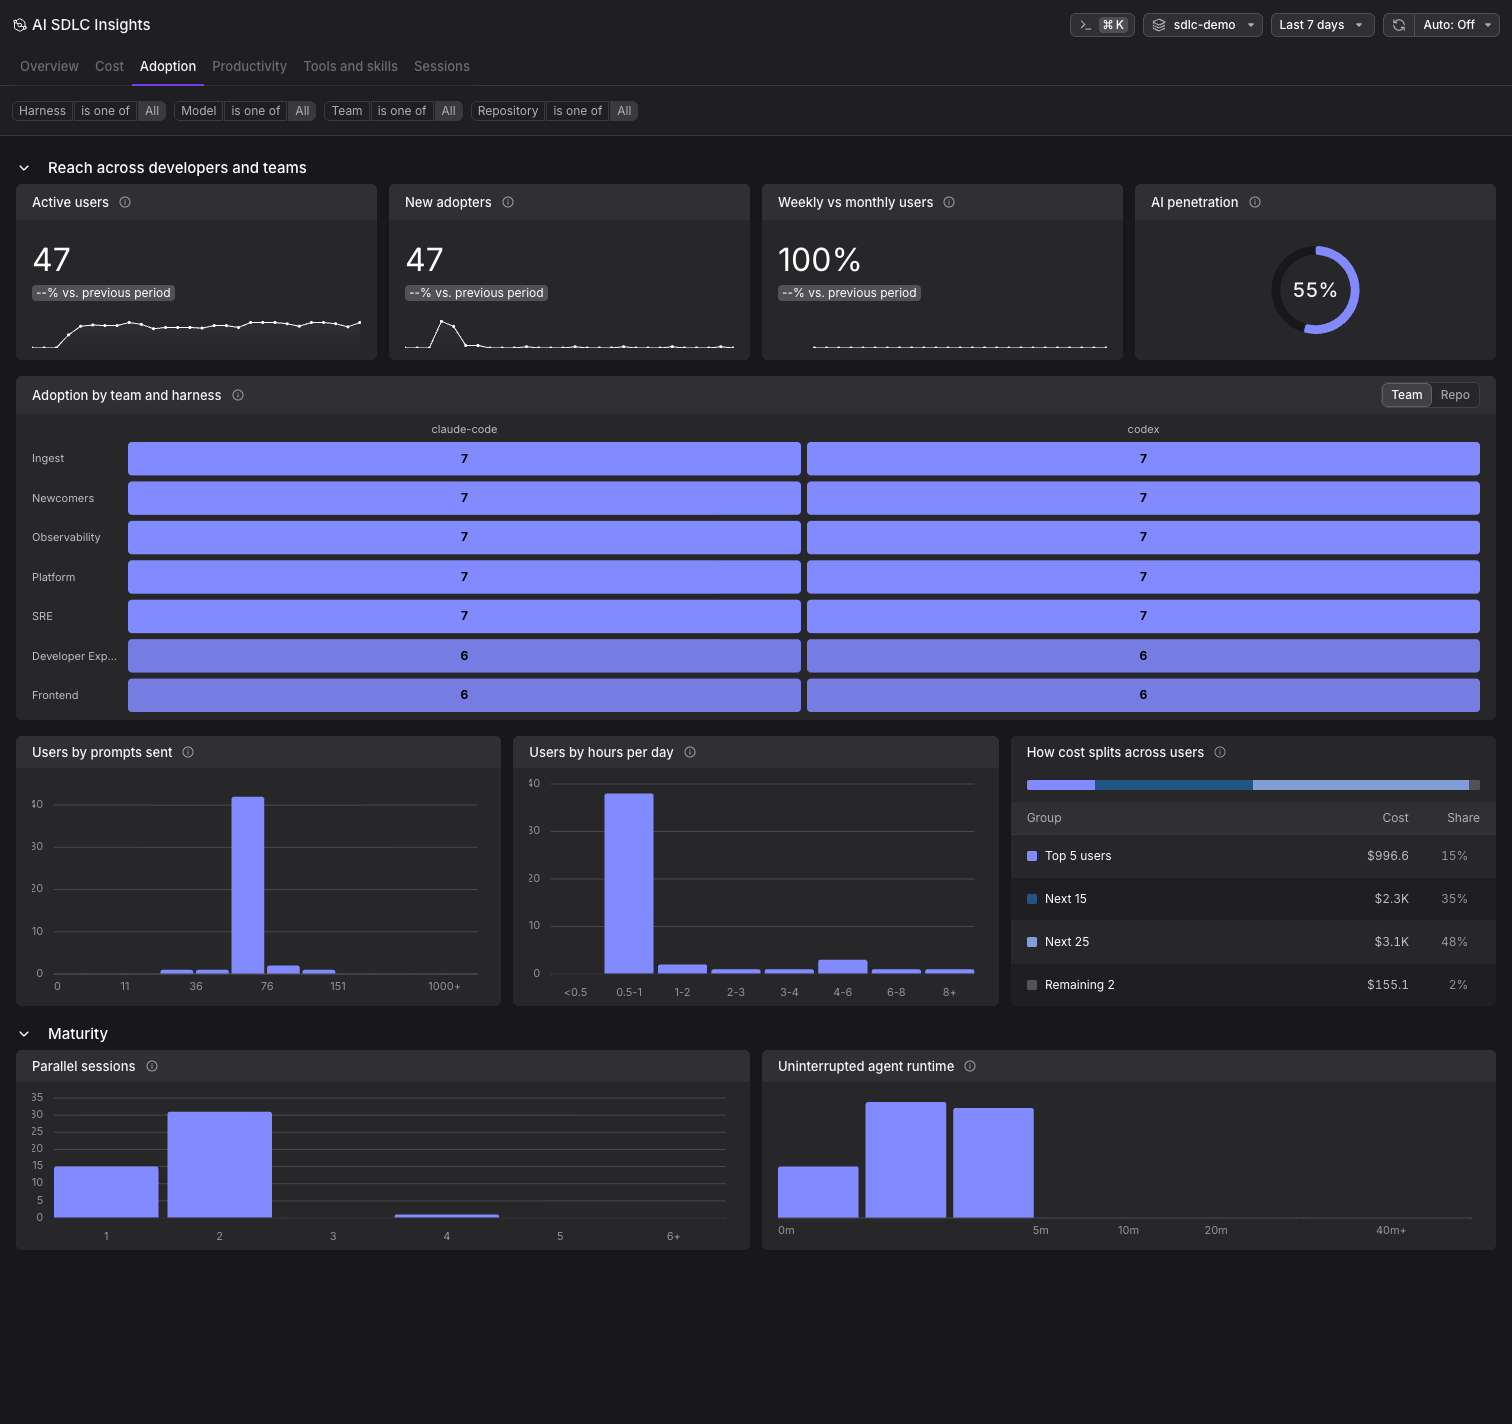Click Ingest claude-code heatmap cell
The image size is (1512, 1424).
coord(464,458)
